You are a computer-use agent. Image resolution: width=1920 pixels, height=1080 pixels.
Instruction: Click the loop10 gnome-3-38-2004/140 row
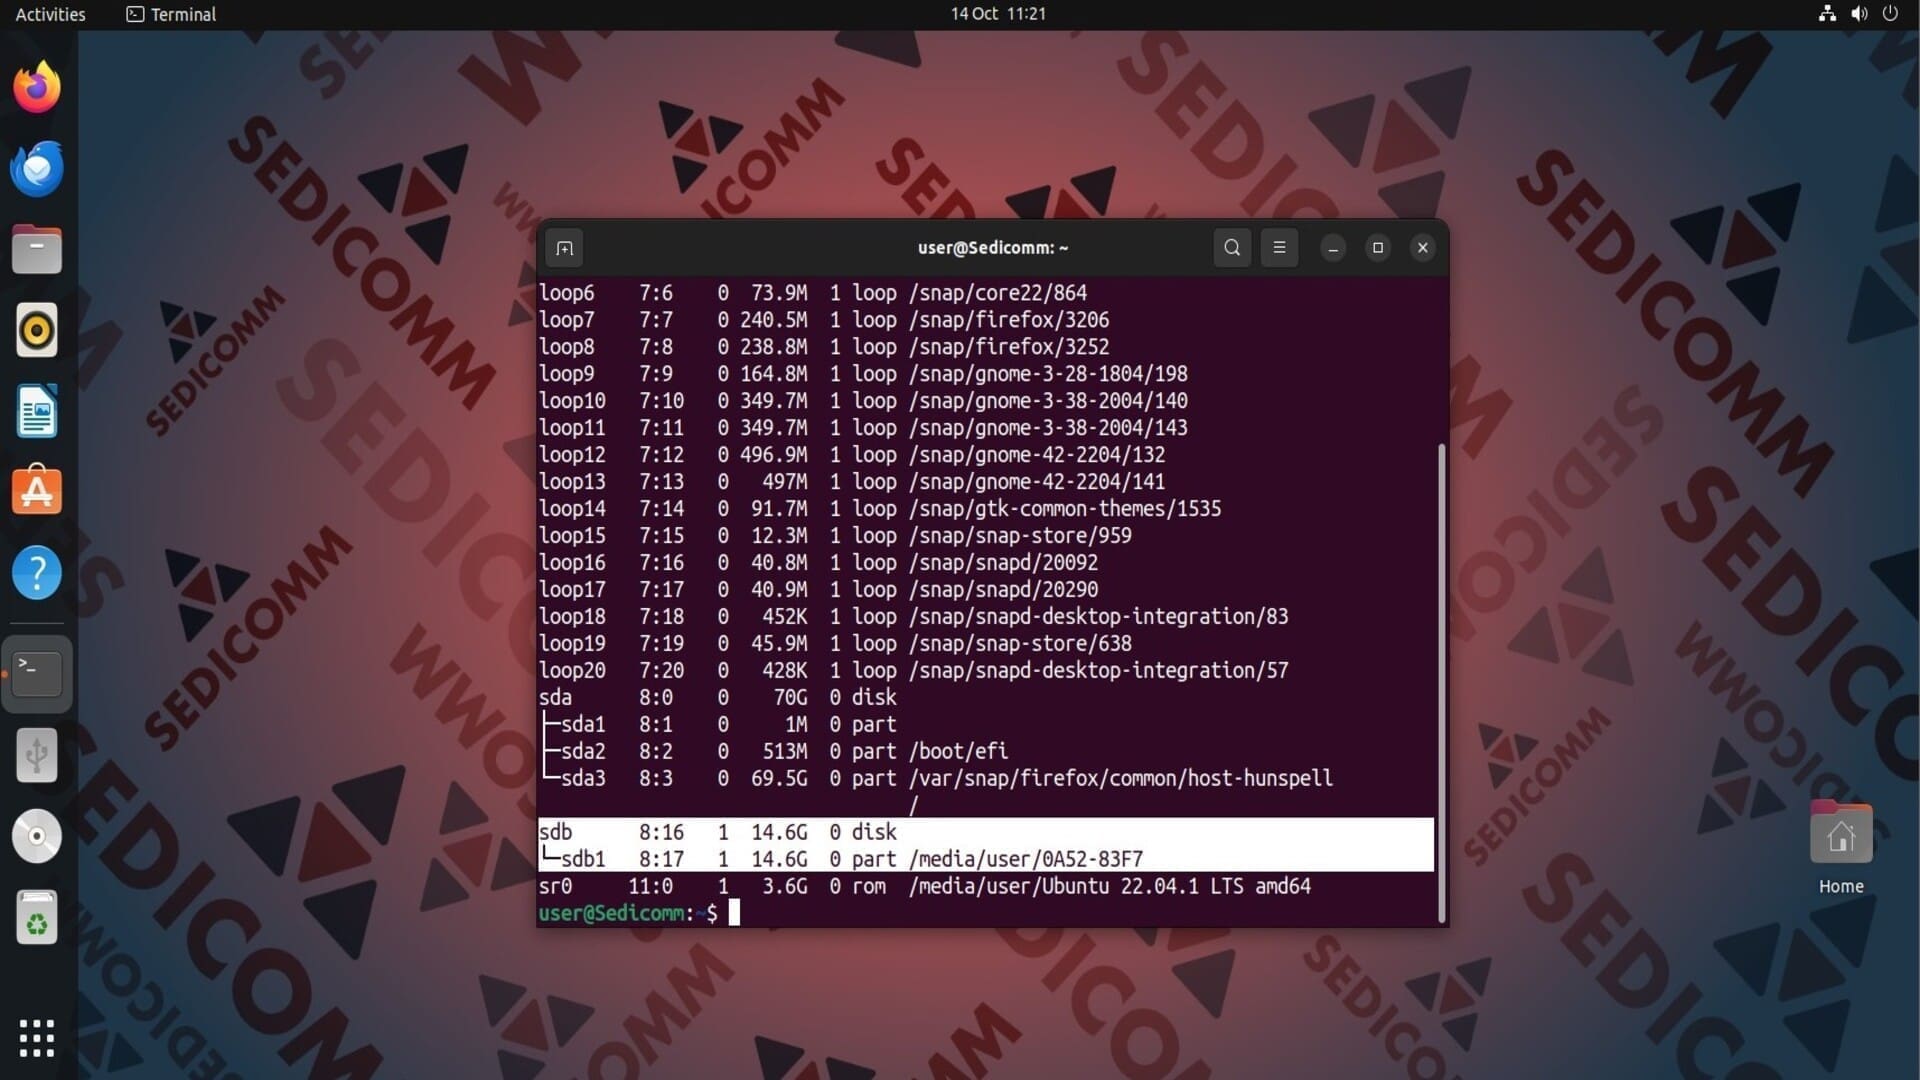863,401
